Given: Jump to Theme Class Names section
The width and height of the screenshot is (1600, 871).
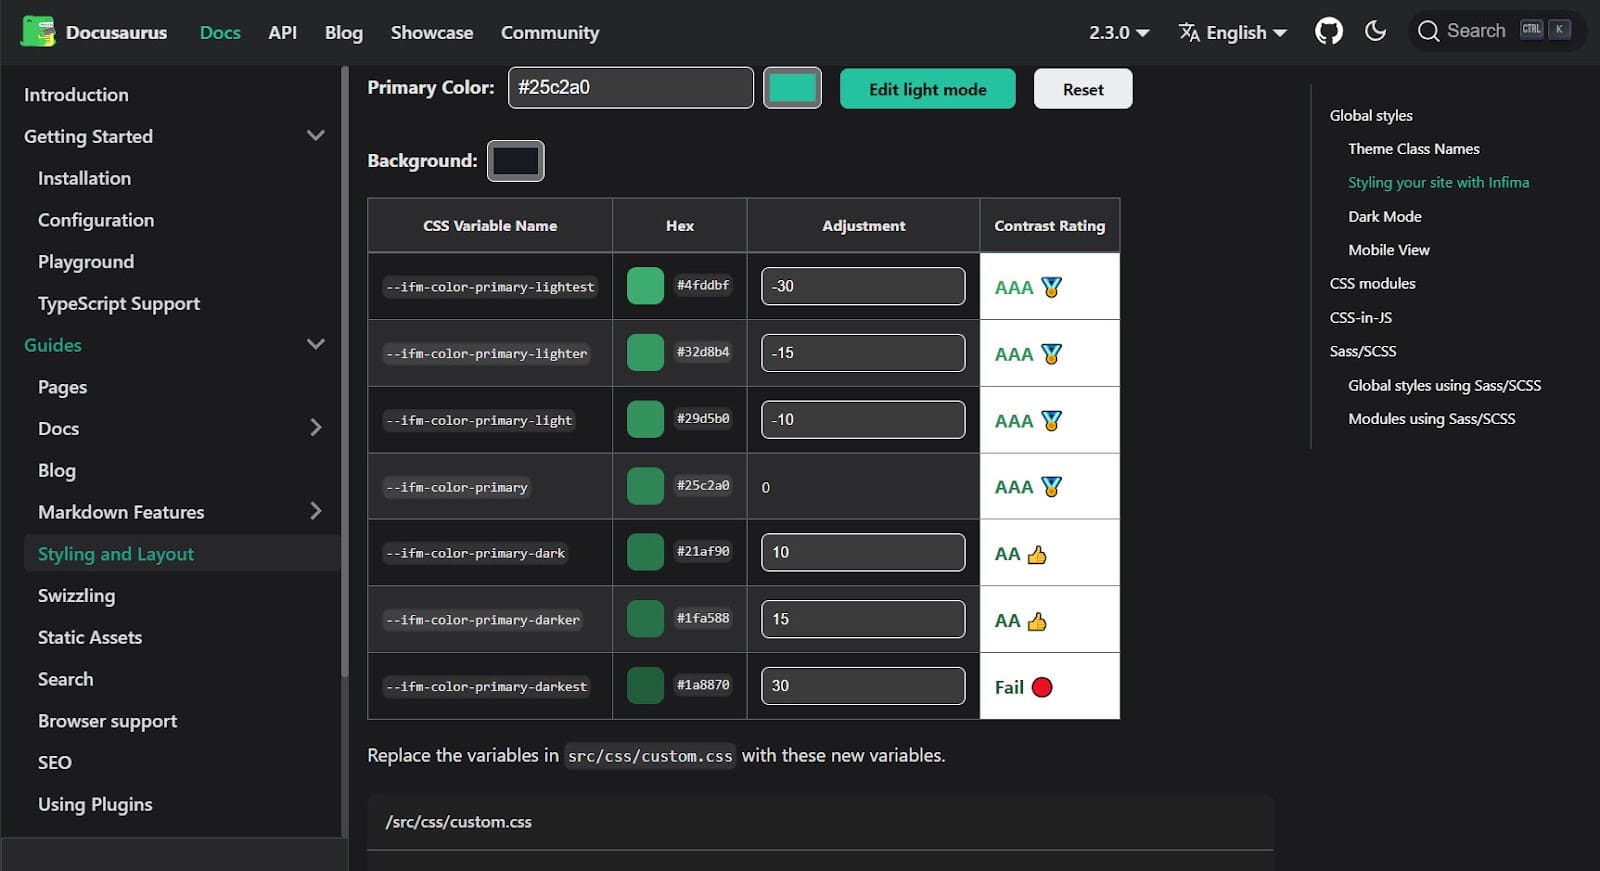Looking at the screenshot, I should coord(1413,149).
